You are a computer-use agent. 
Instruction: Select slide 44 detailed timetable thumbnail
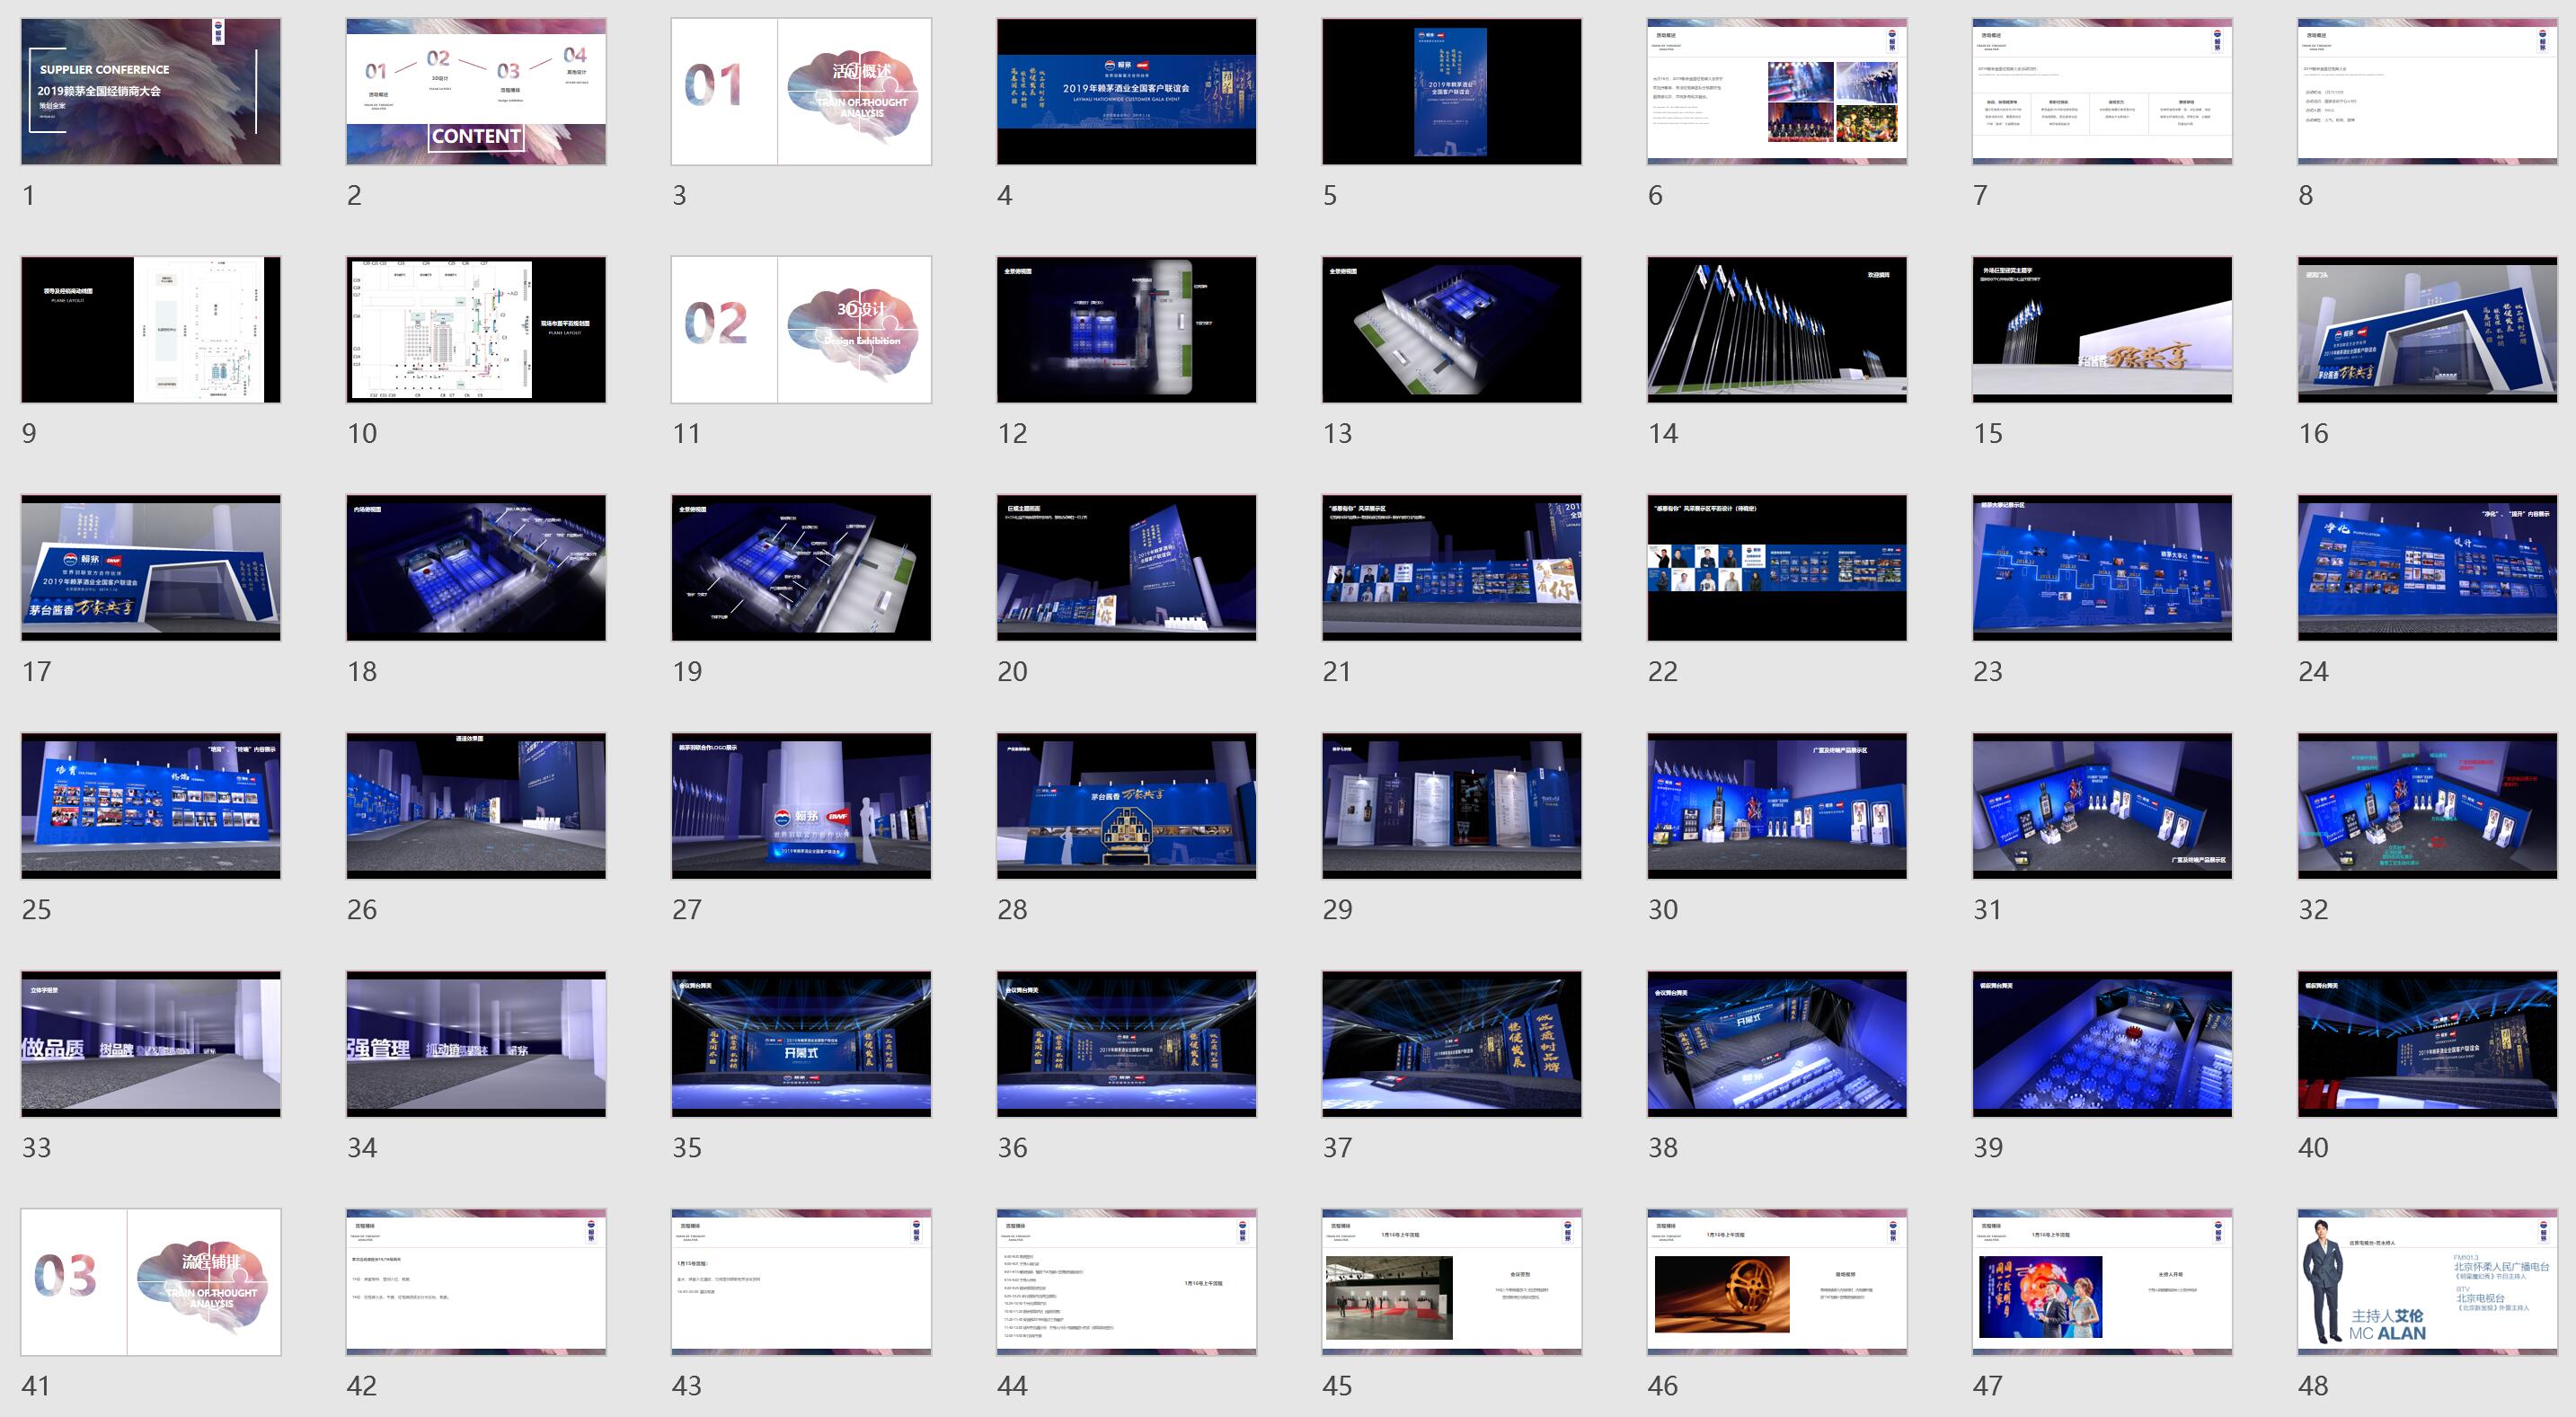tap(1126, 1281)
